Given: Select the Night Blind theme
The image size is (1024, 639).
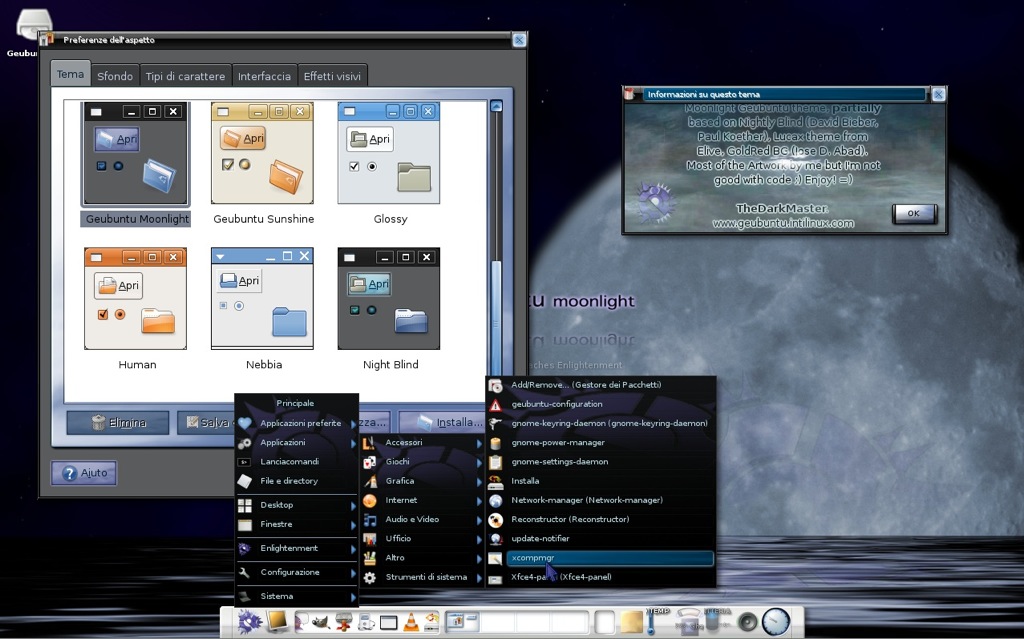Looking at the screenshot, I should tap(389, 309).
